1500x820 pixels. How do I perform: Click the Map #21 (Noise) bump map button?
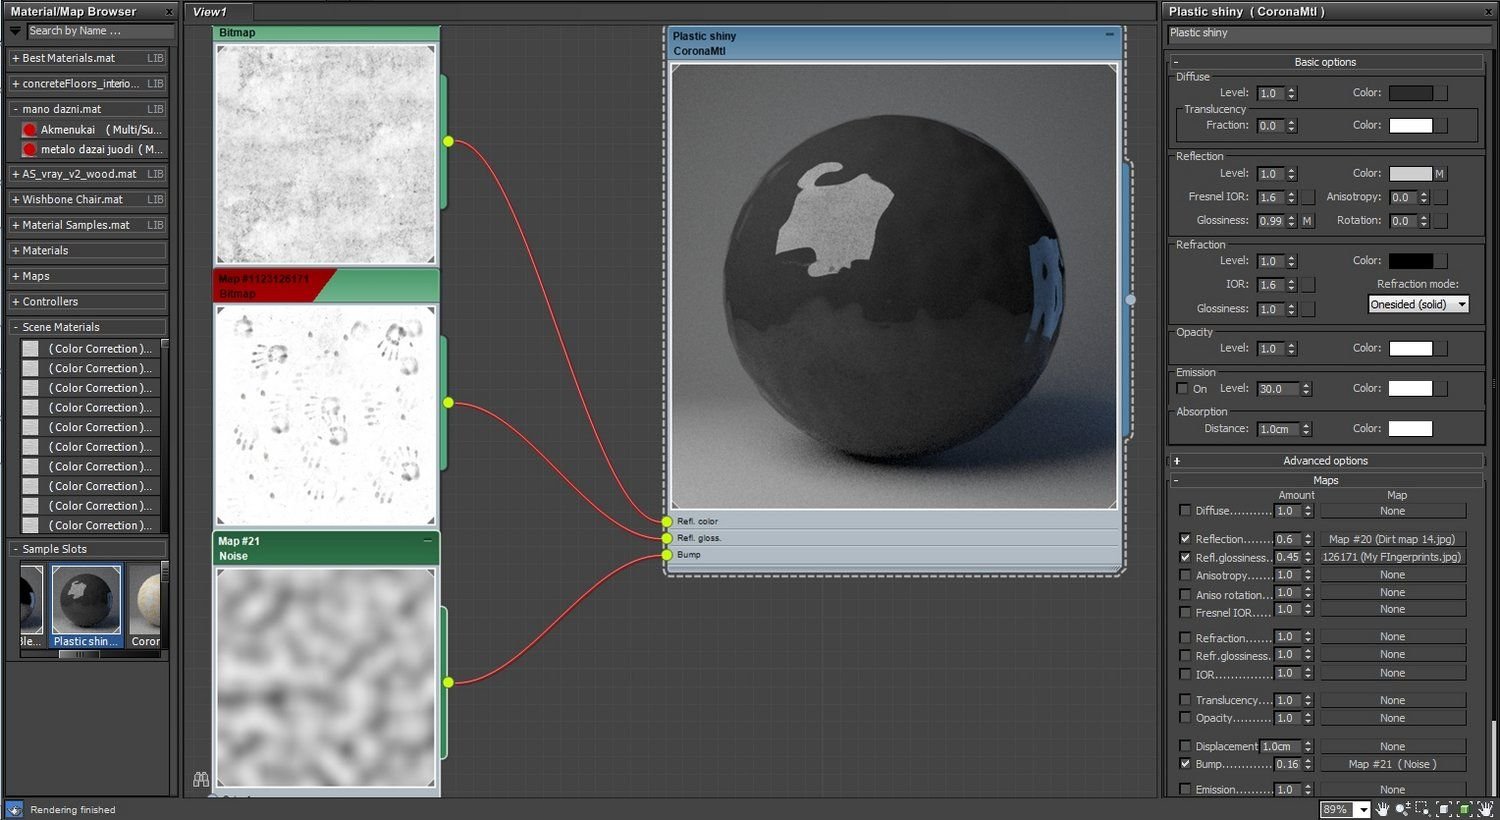(x=1392, y=764)
